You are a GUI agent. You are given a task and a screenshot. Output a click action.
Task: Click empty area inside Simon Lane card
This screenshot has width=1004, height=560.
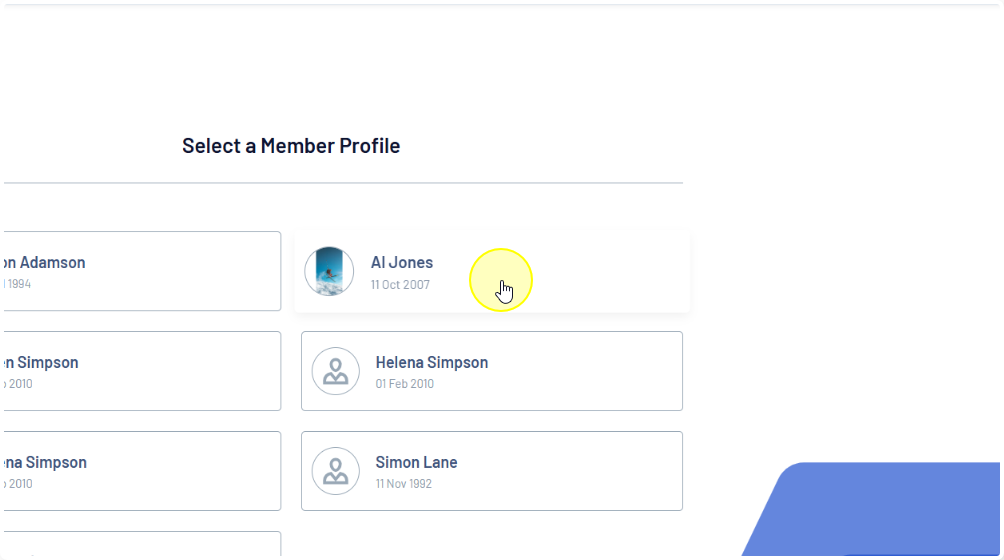tap(580, 471)
